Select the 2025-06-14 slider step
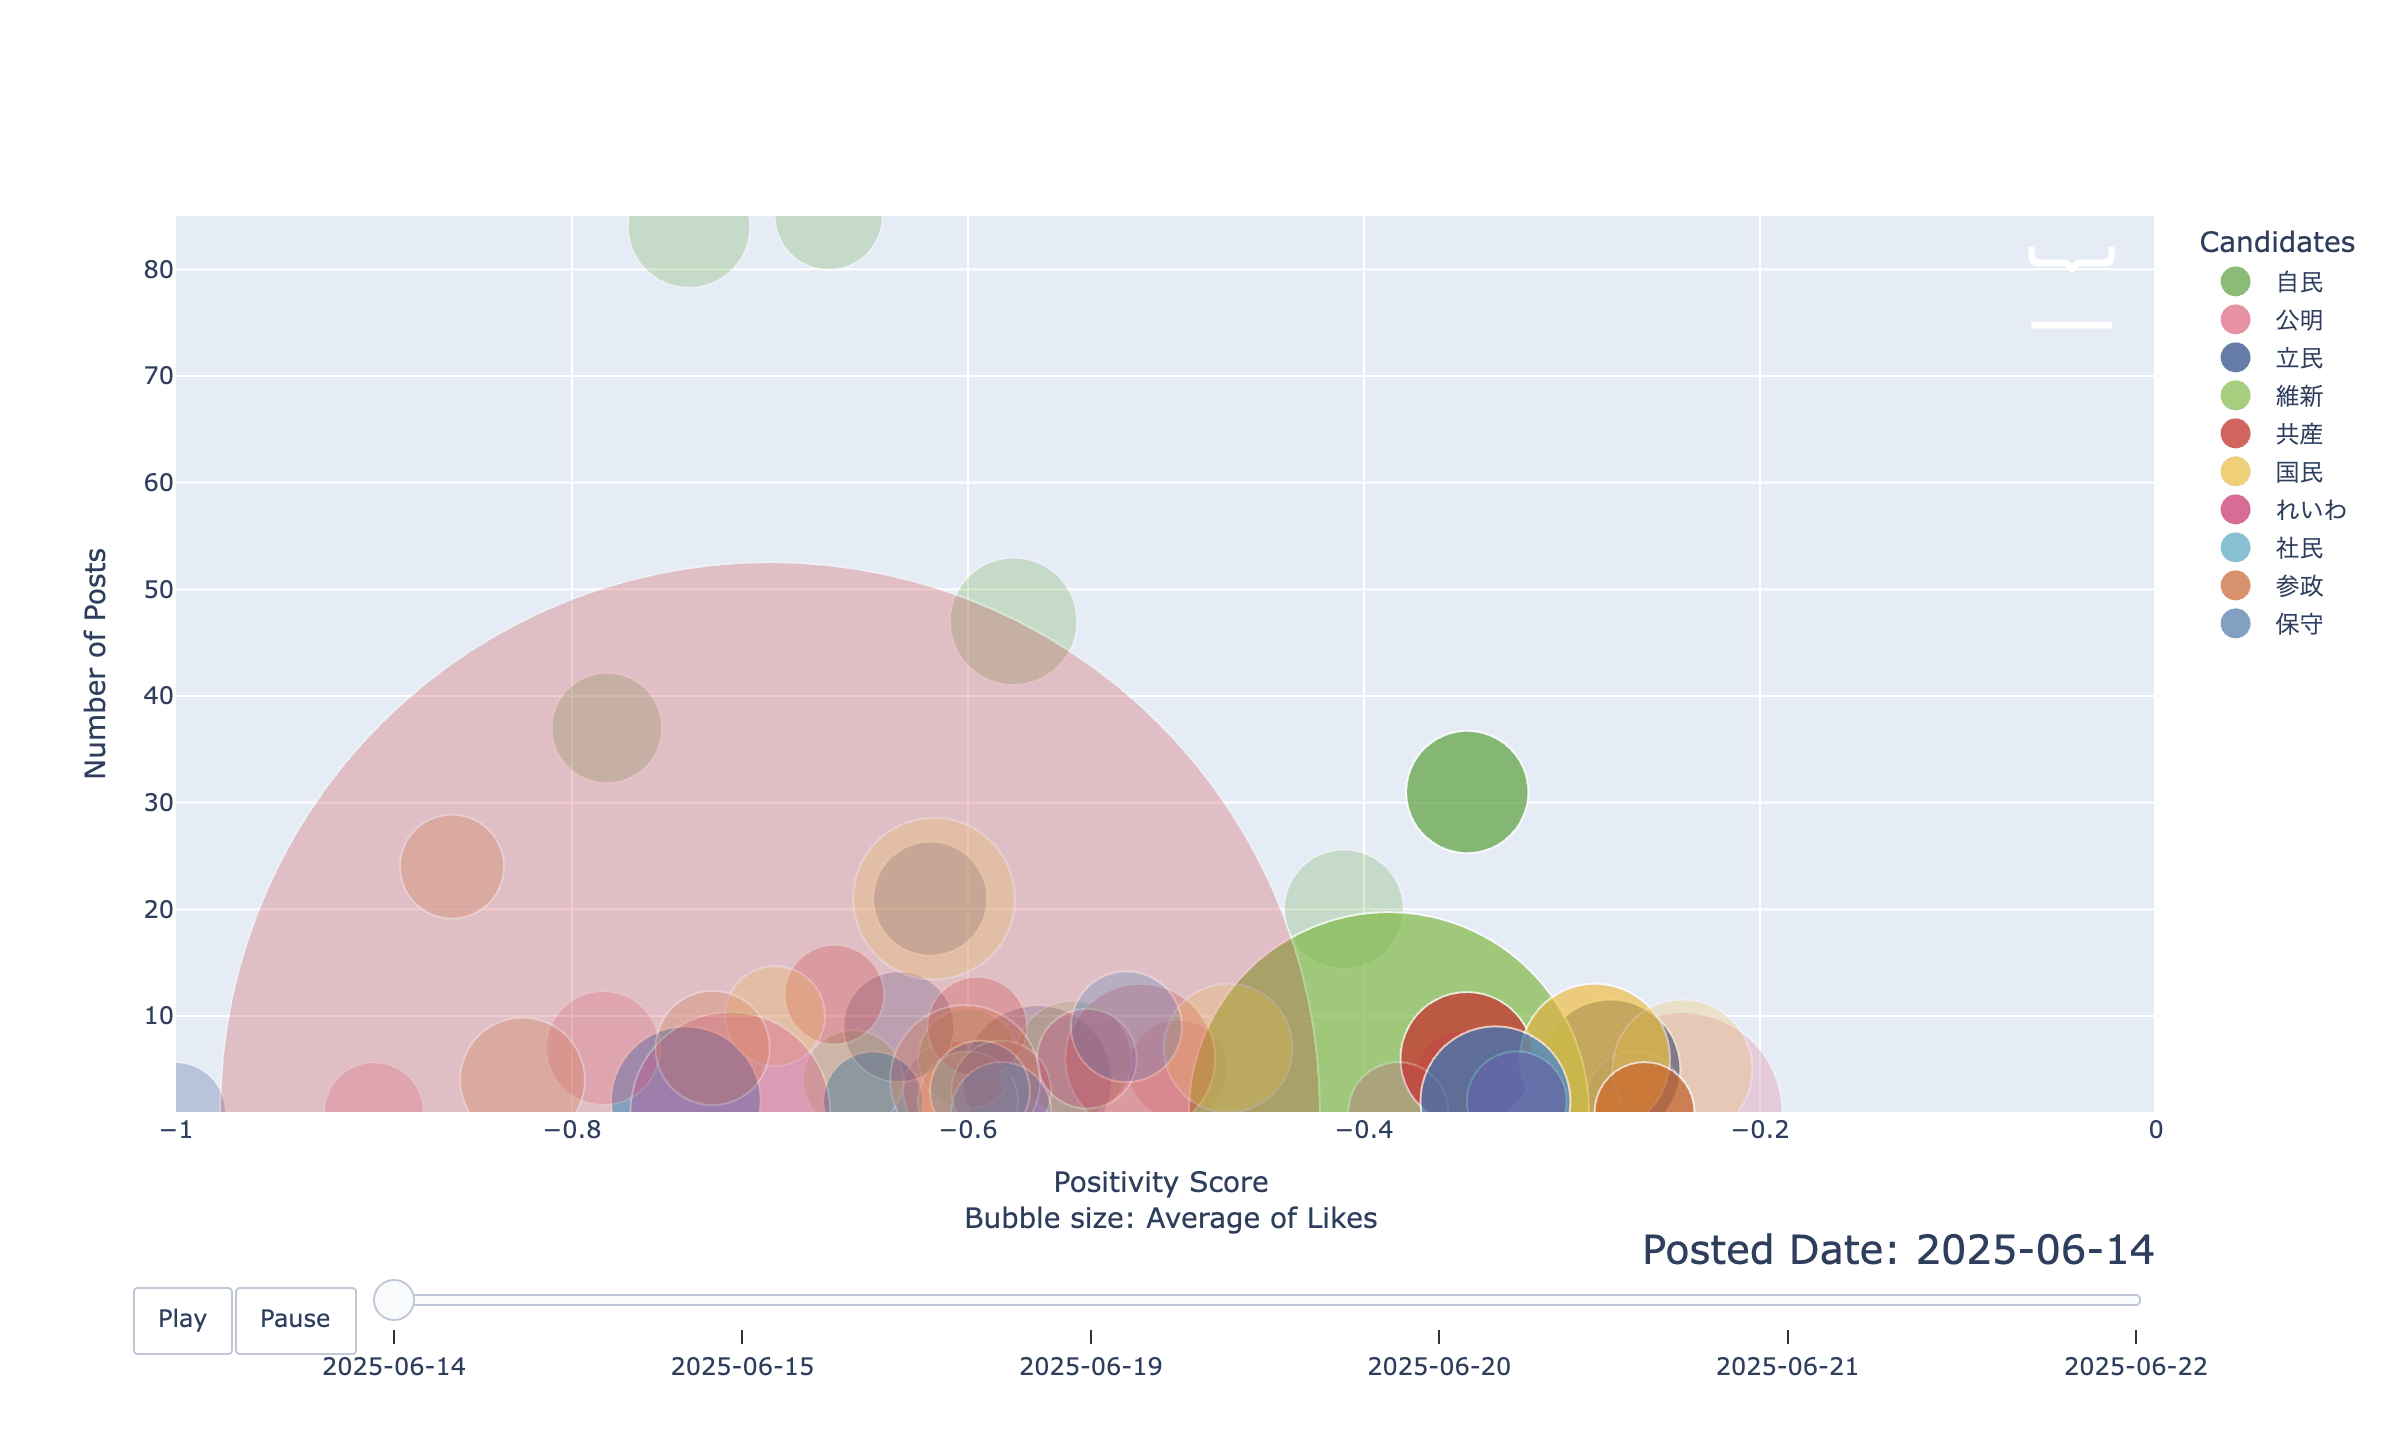Screen dimensions: 2400x1434 pyautogui.click(x=394, y=1366)
